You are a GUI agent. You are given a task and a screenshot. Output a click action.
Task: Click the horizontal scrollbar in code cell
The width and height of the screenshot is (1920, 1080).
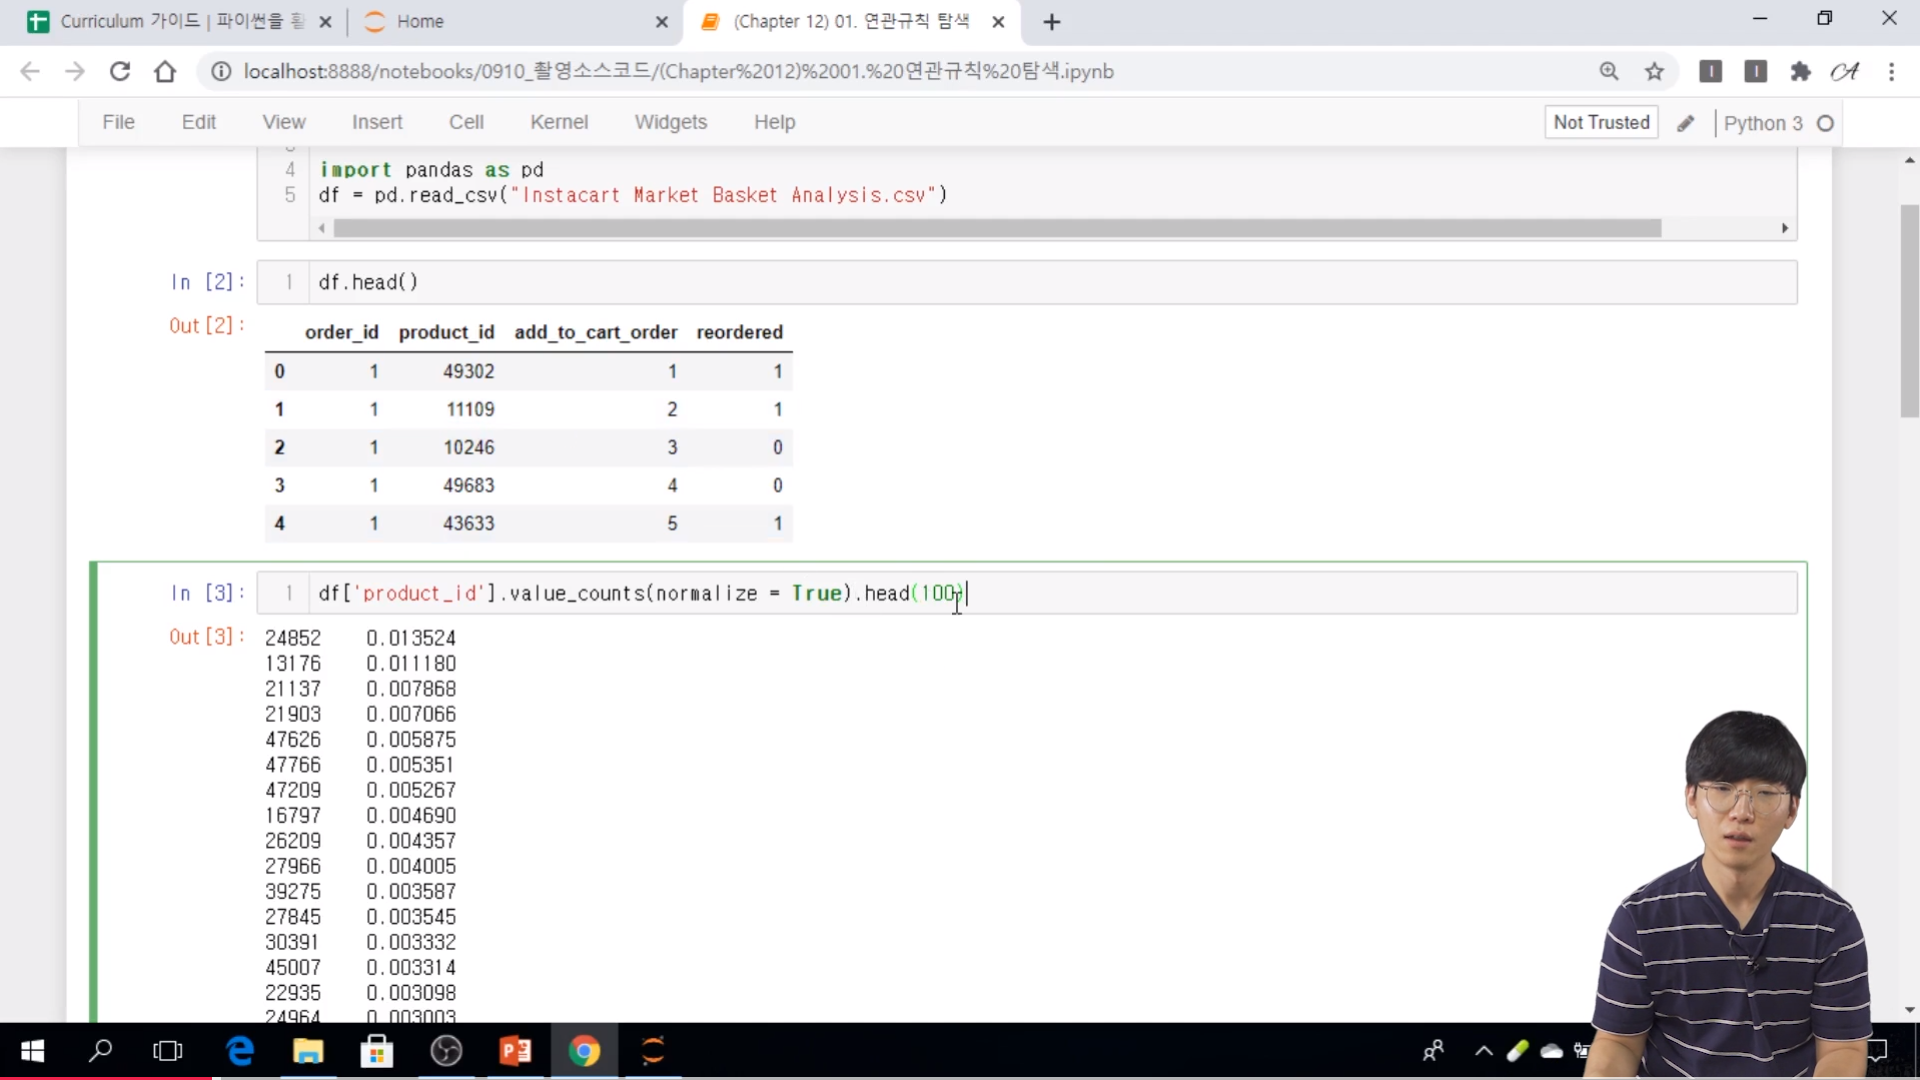[x=996, y=228]
